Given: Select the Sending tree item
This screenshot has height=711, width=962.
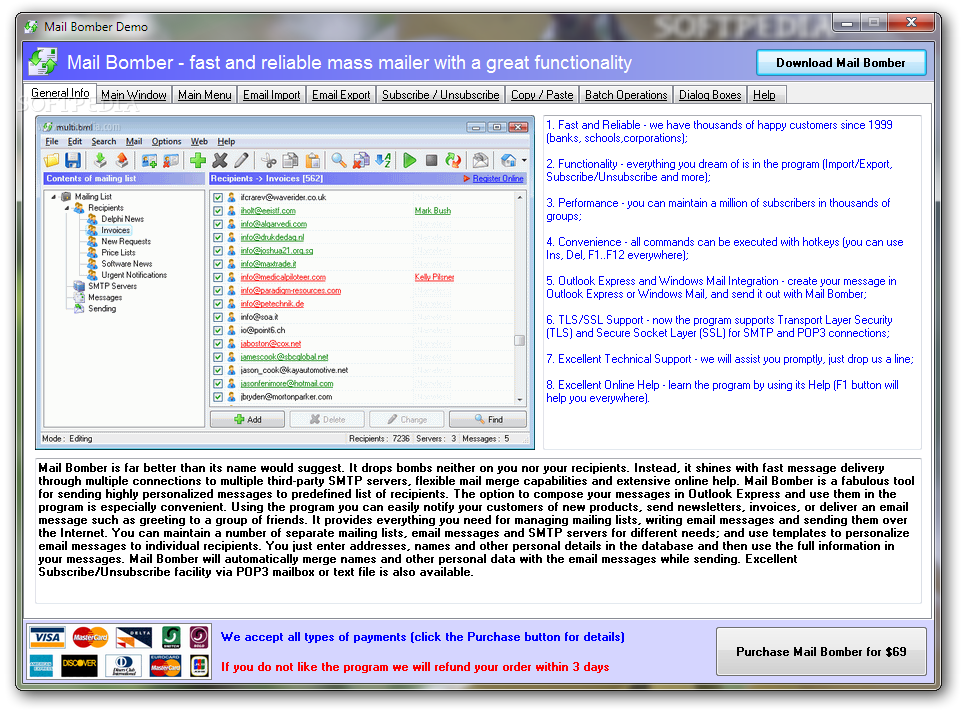Looking at the screenshot, I should coord(102,309).
